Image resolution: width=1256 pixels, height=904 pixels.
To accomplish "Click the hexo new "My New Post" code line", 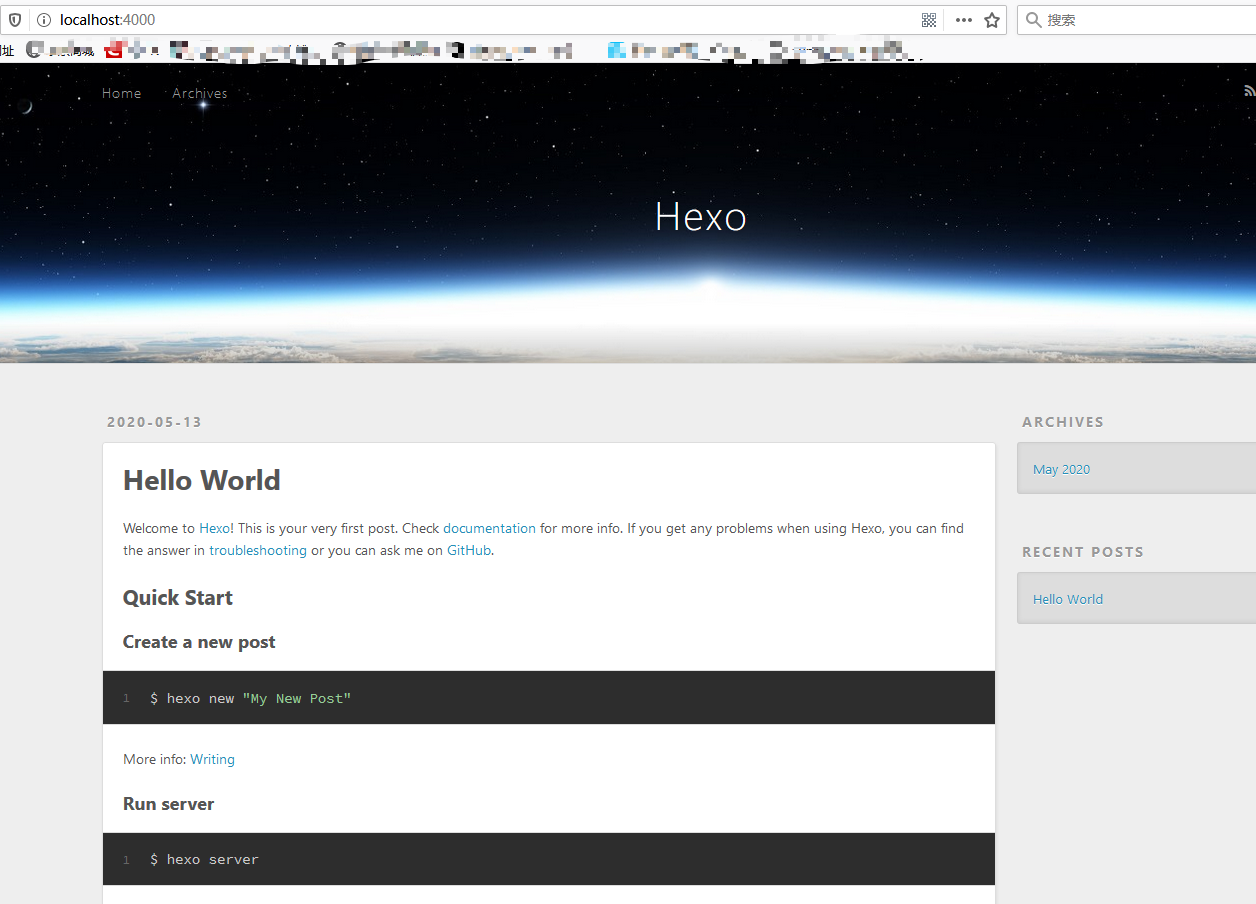I will (x=251, y=698).
